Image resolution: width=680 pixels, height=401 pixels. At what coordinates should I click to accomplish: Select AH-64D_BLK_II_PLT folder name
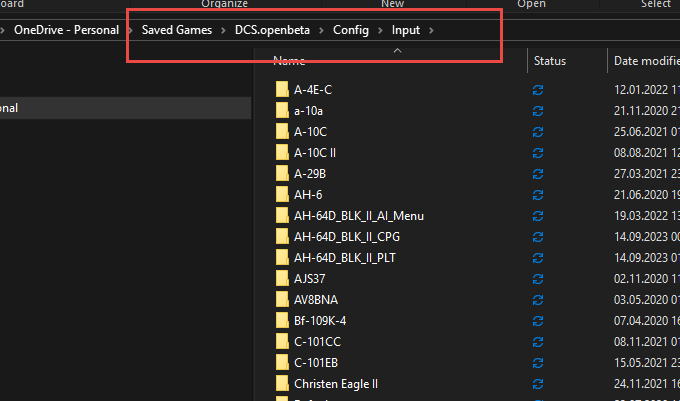coord(345,258)
